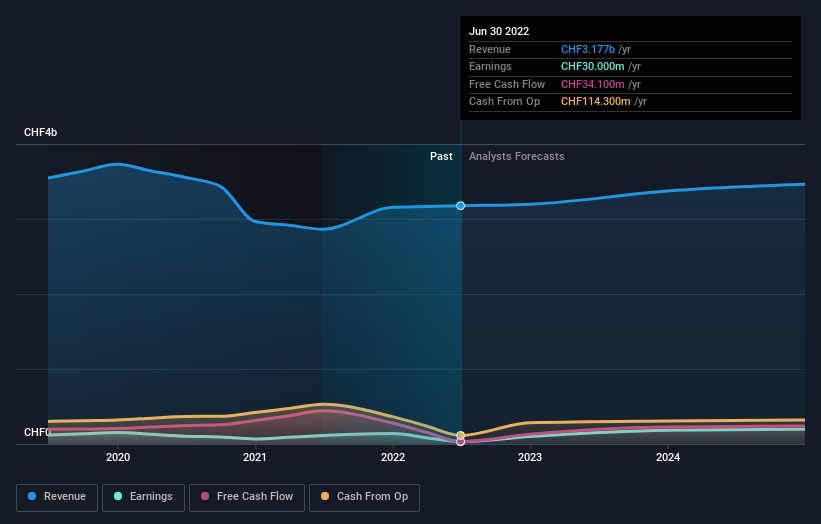Click the pink Free Cash Flow data marker
The width and height of the screenshot is (821, 524).
460,442
